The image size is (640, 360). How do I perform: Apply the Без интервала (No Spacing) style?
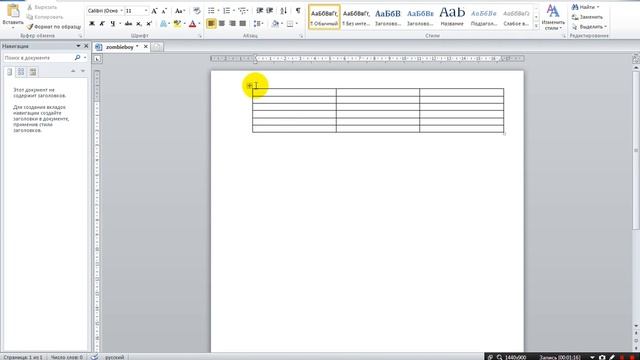point(356,17)
